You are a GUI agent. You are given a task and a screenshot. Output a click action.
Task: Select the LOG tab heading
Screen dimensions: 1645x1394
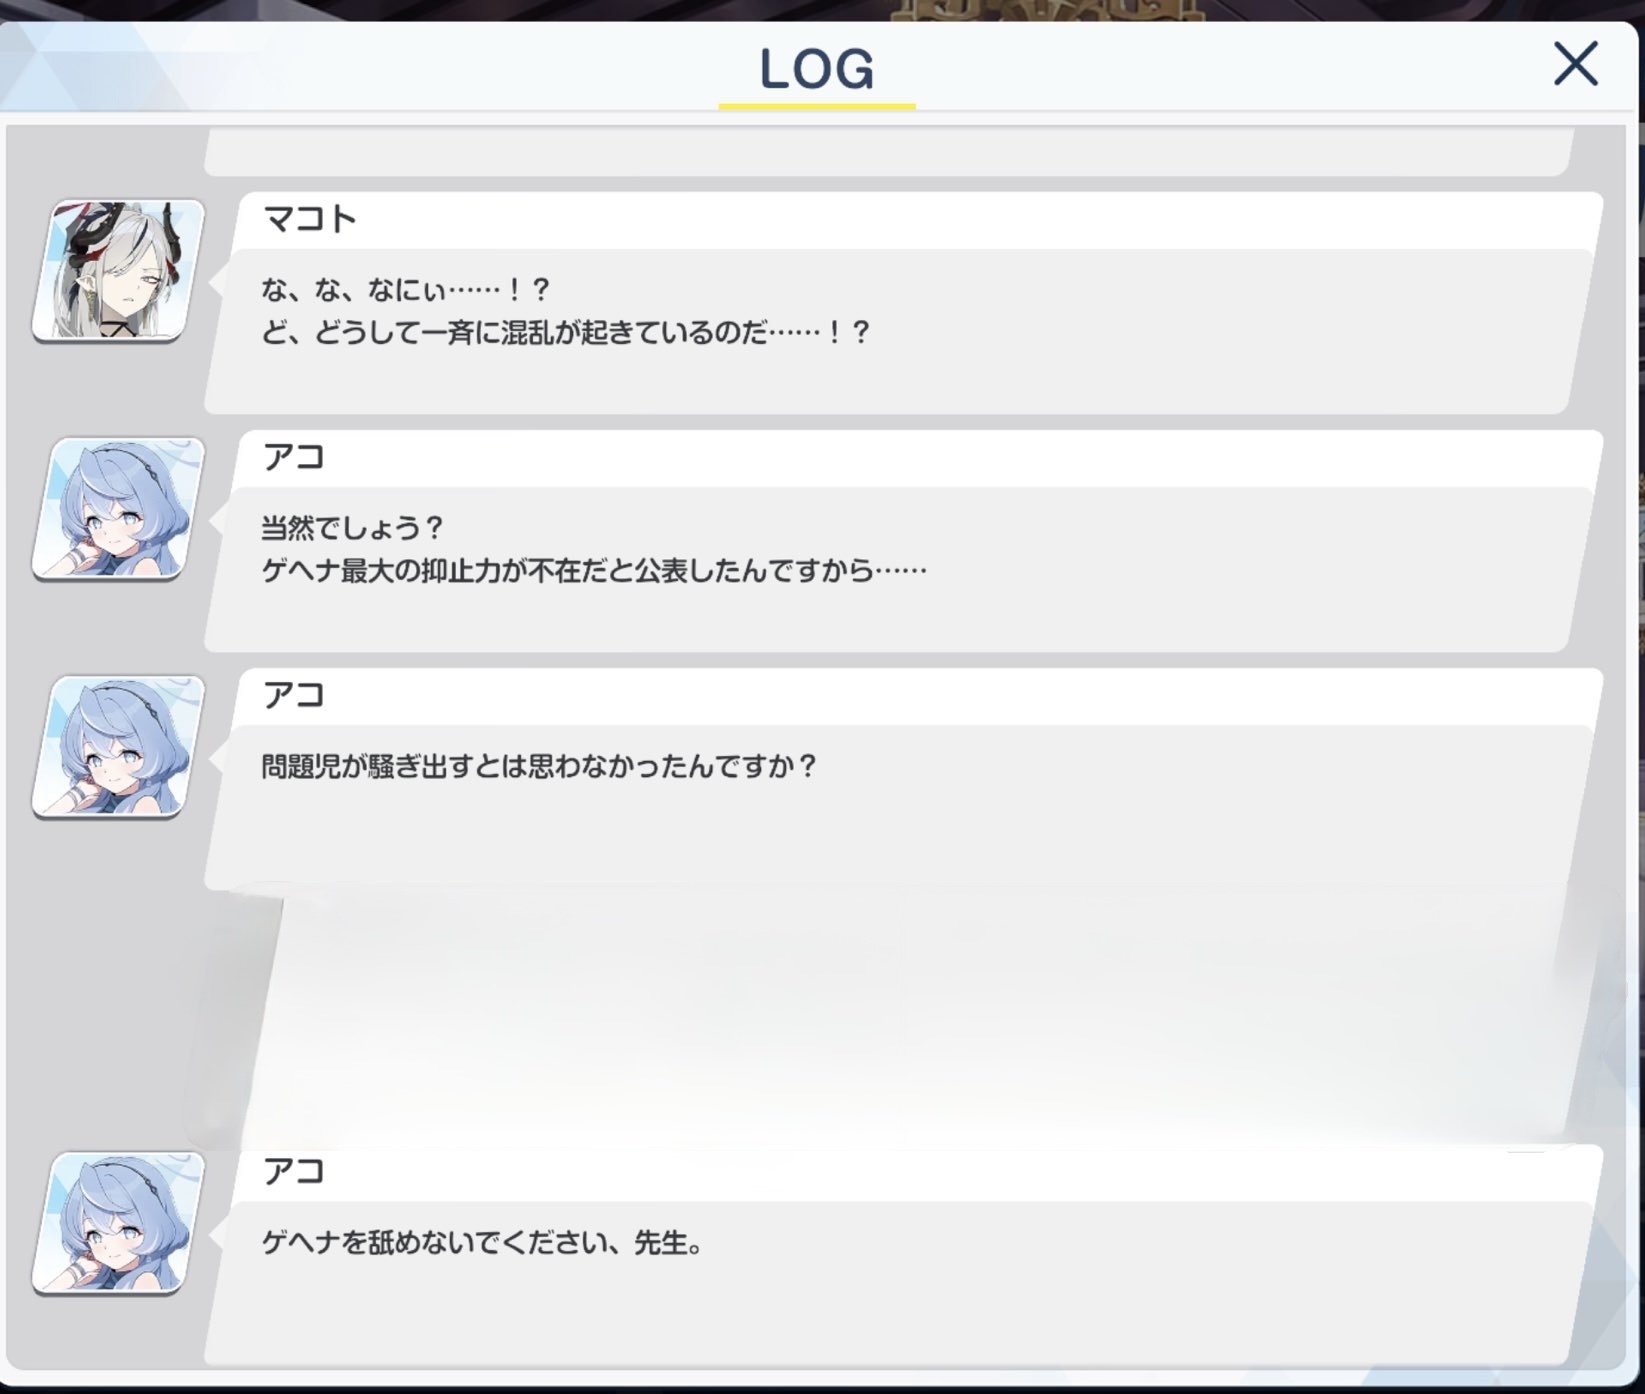[817, 69]
